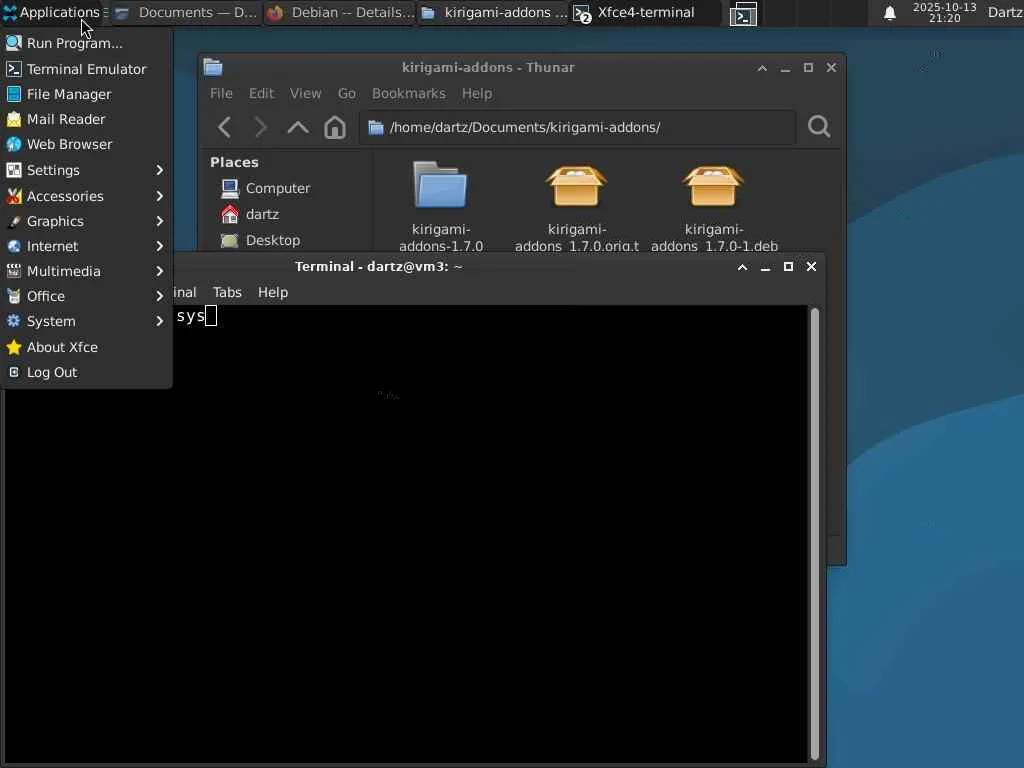
Task: Open Thunar Bookmarks menu
Action: [409, 93]
